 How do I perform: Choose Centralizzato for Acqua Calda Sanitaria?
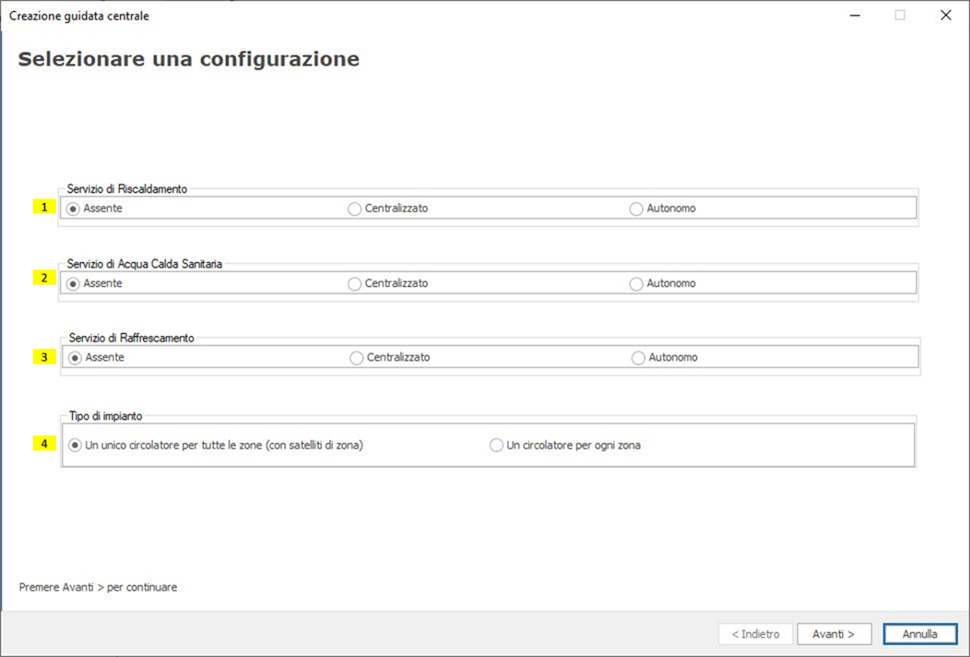point(354,284)
